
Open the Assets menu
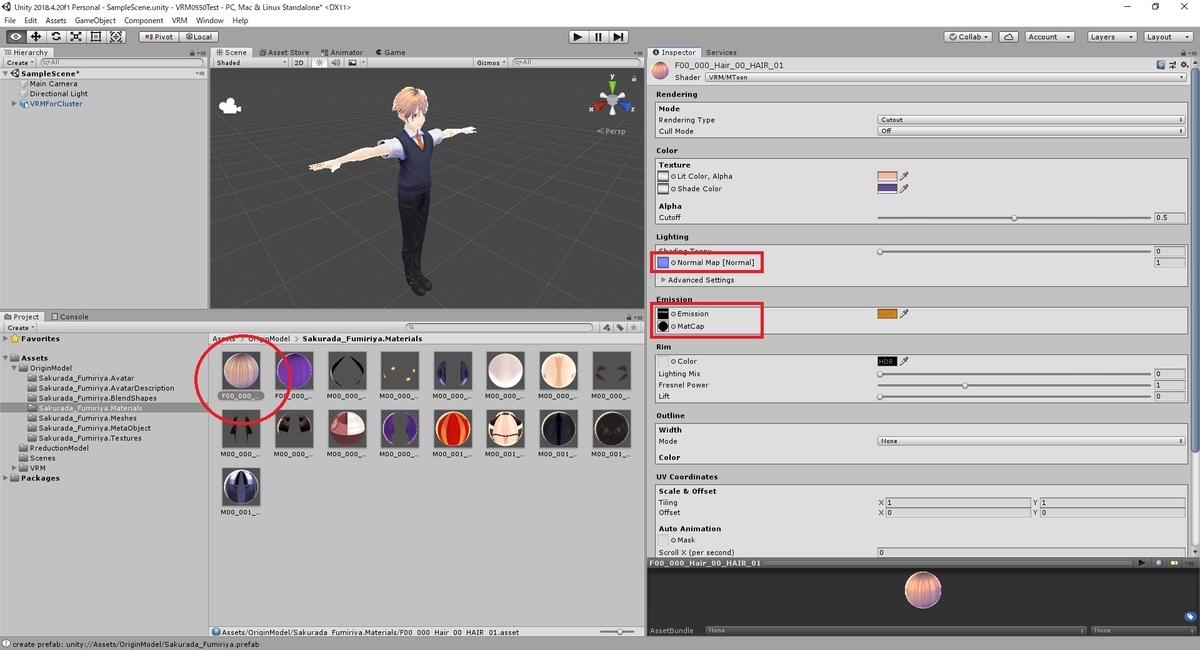56,20
